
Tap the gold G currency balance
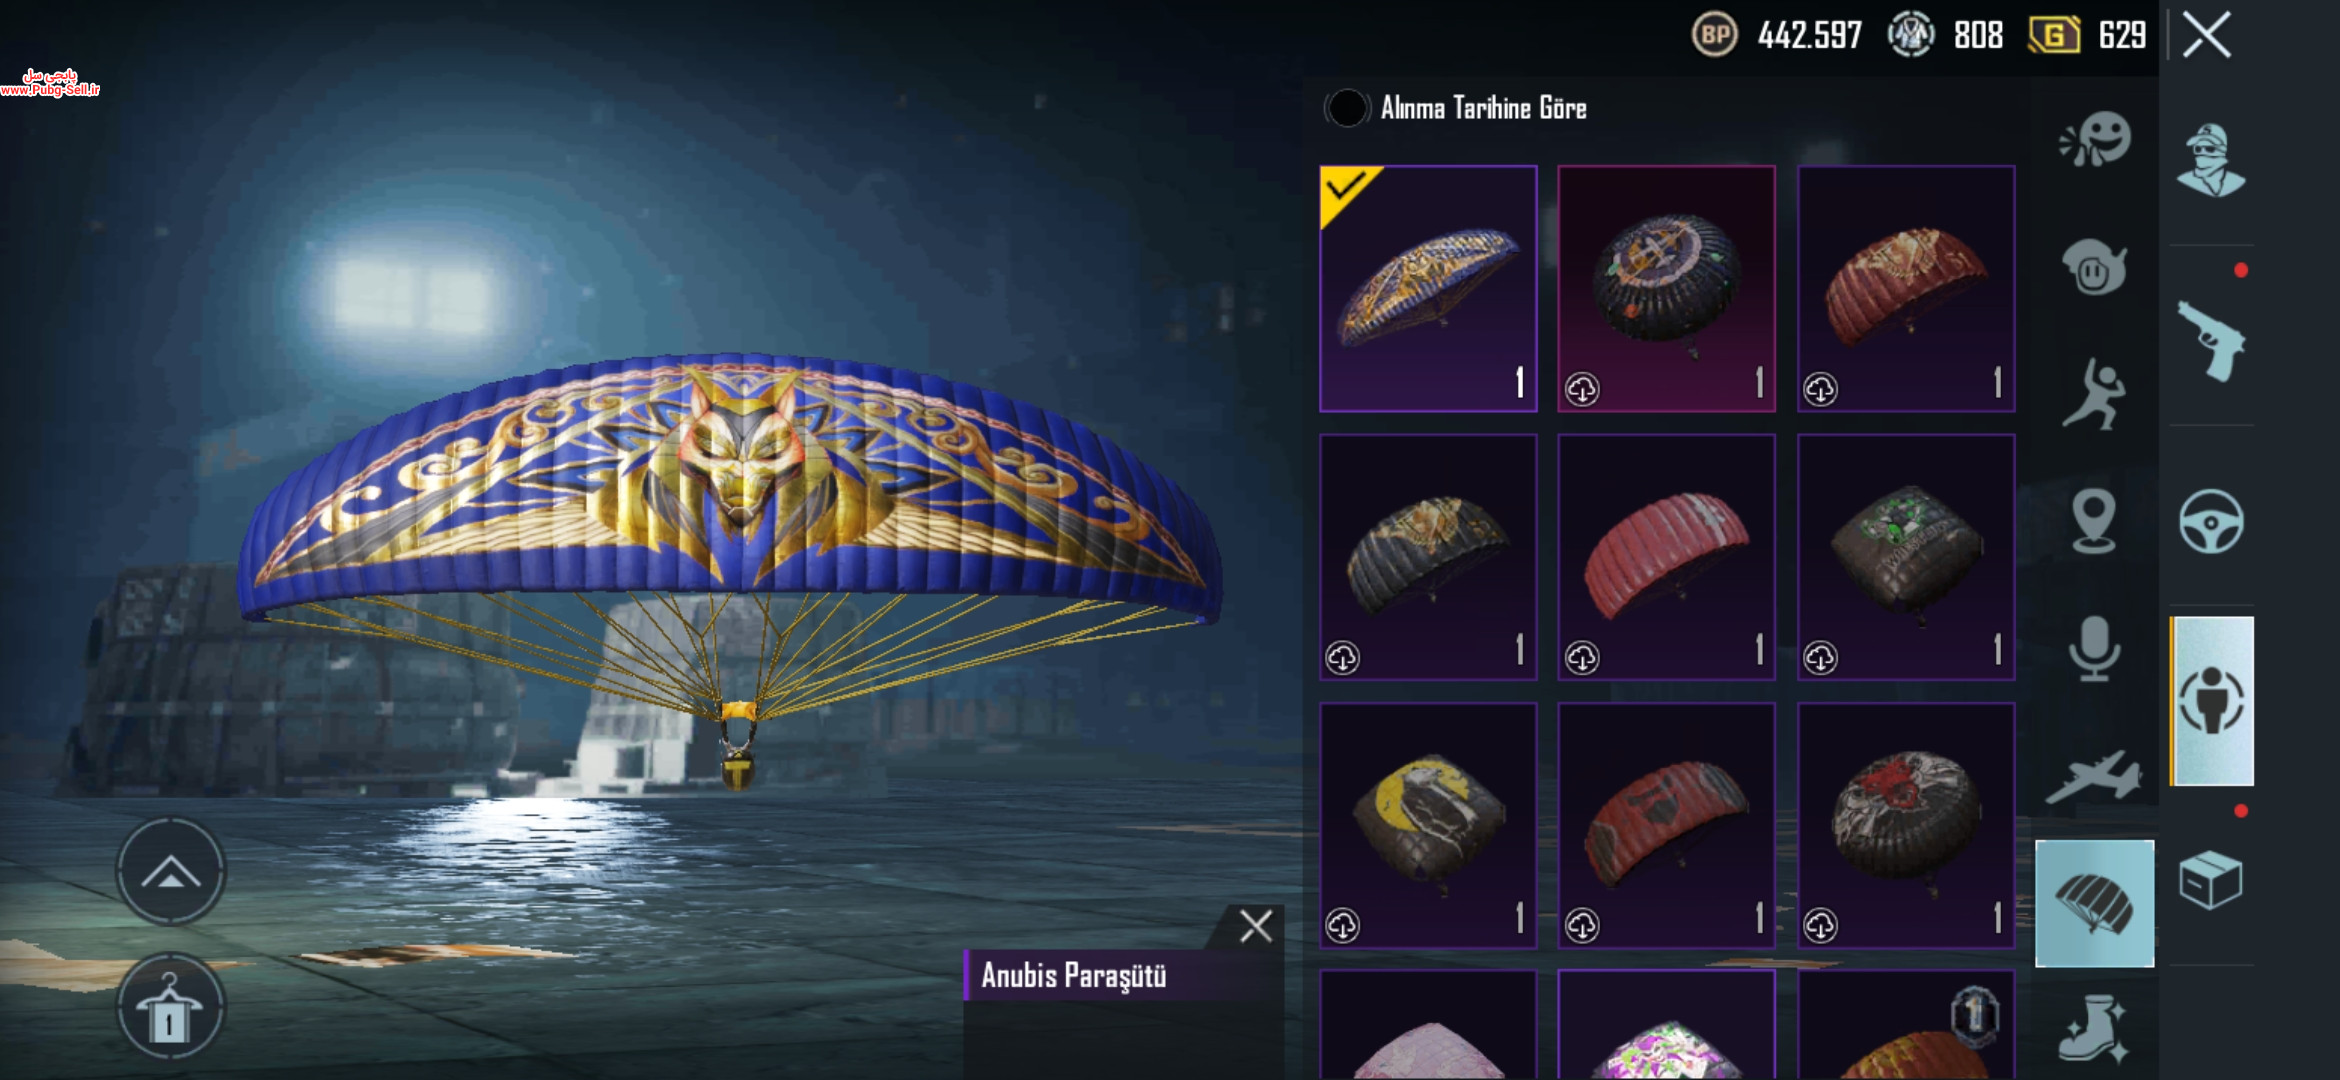tap(2088, 36)
